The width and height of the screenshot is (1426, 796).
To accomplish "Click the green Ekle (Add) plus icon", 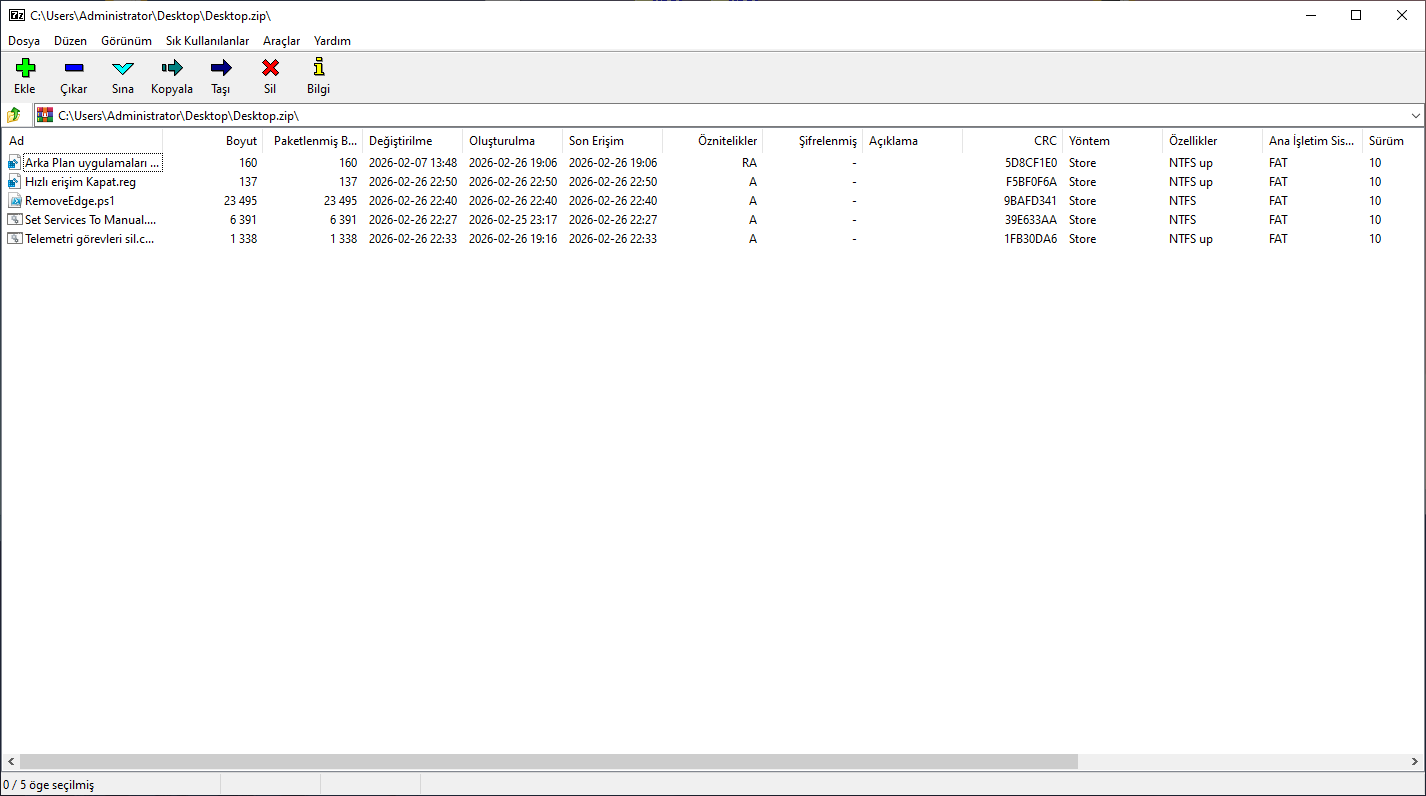I will click(24, 68).
